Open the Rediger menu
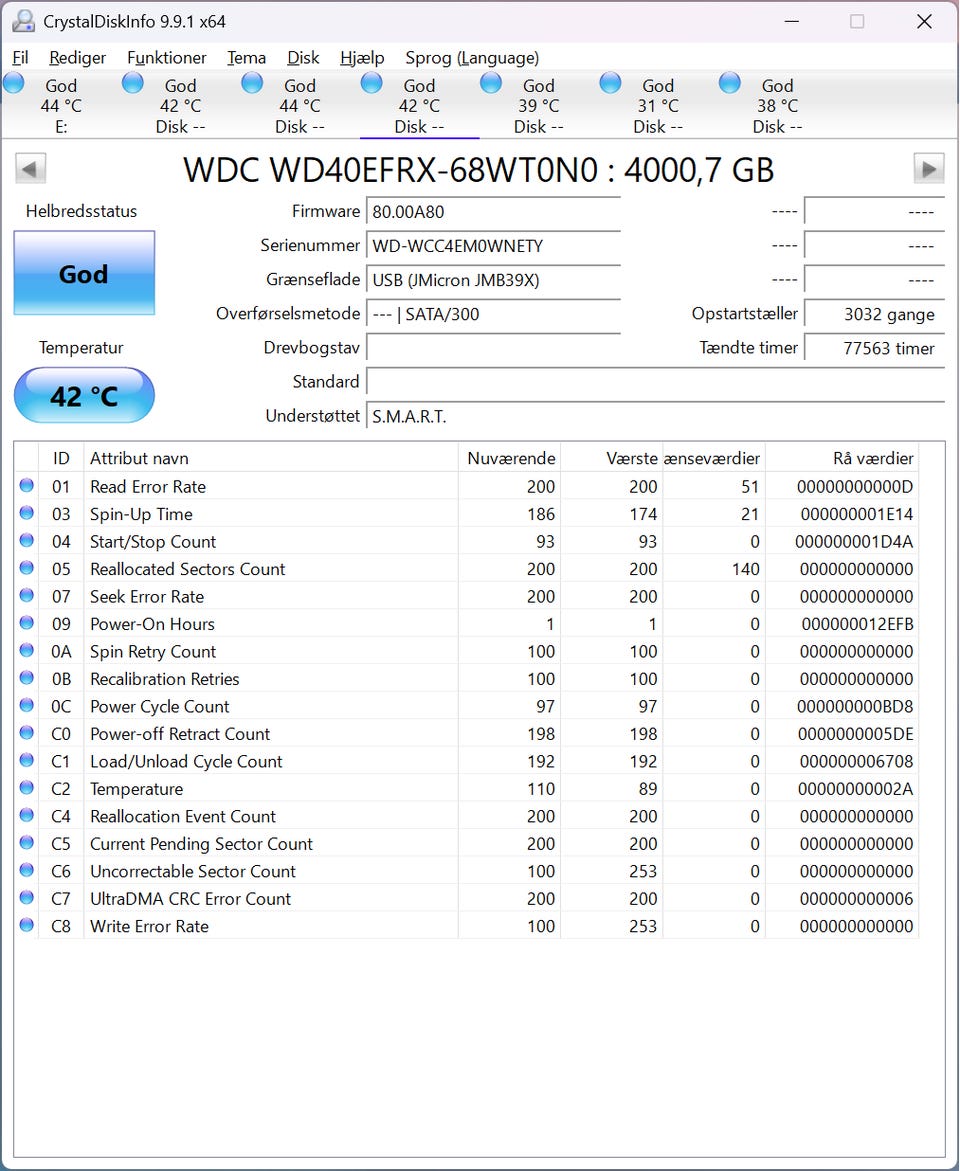Image resolution: width=960 pixels, height=1171 pixels. [x=78, y=58]
